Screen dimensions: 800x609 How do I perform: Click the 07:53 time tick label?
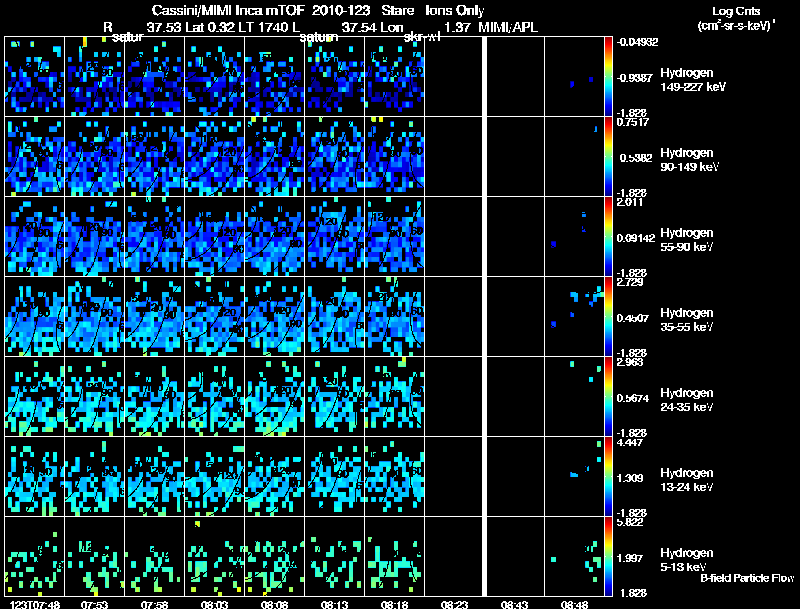(94, 604)
